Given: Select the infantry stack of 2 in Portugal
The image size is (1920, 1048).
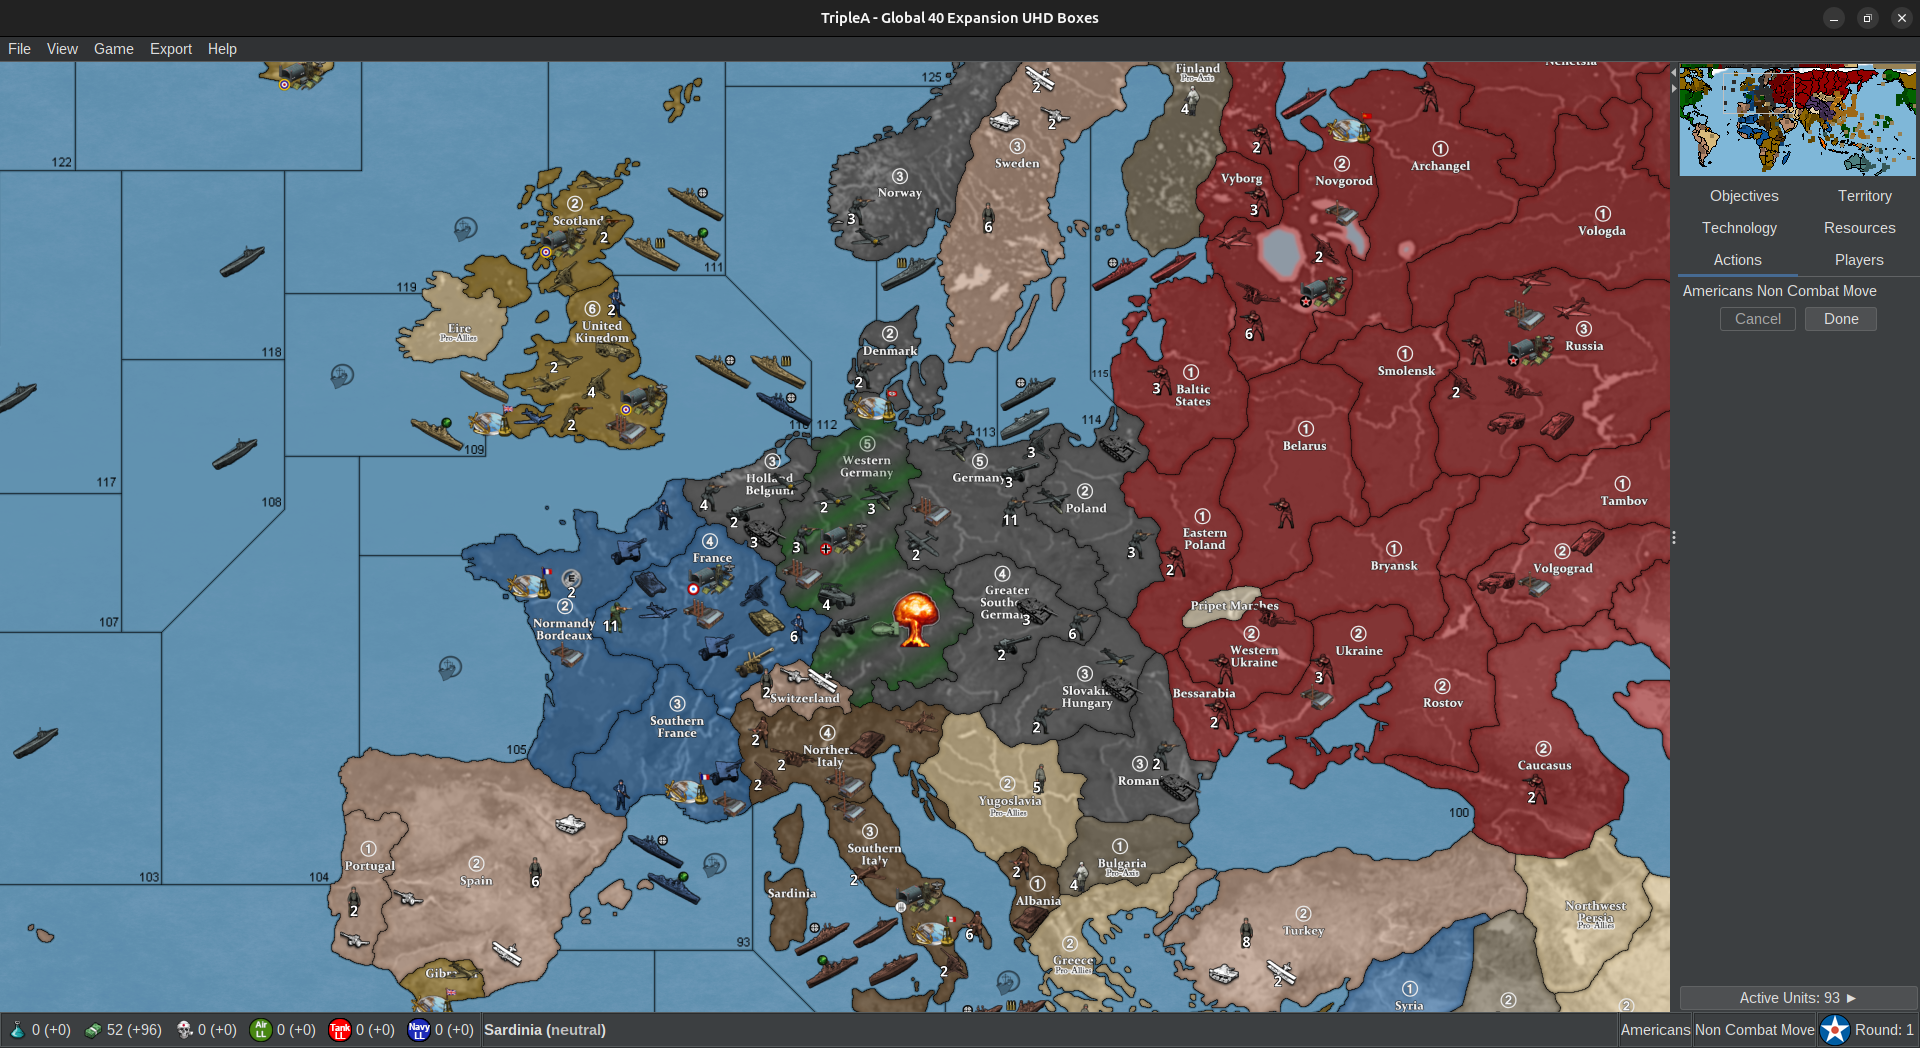Looking at the screenshot, I should (354, 902).
